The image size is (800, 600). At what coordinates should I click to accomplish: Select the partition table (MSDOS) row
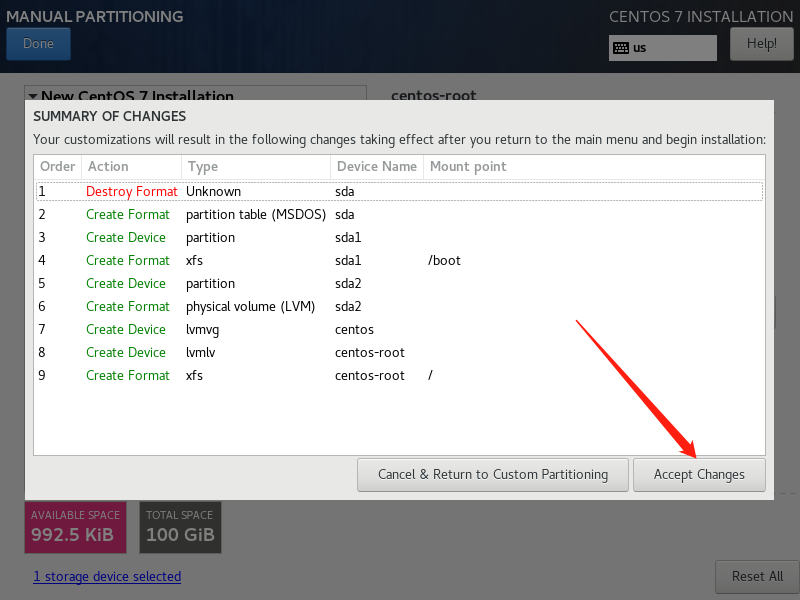click(x=399, y=215)
